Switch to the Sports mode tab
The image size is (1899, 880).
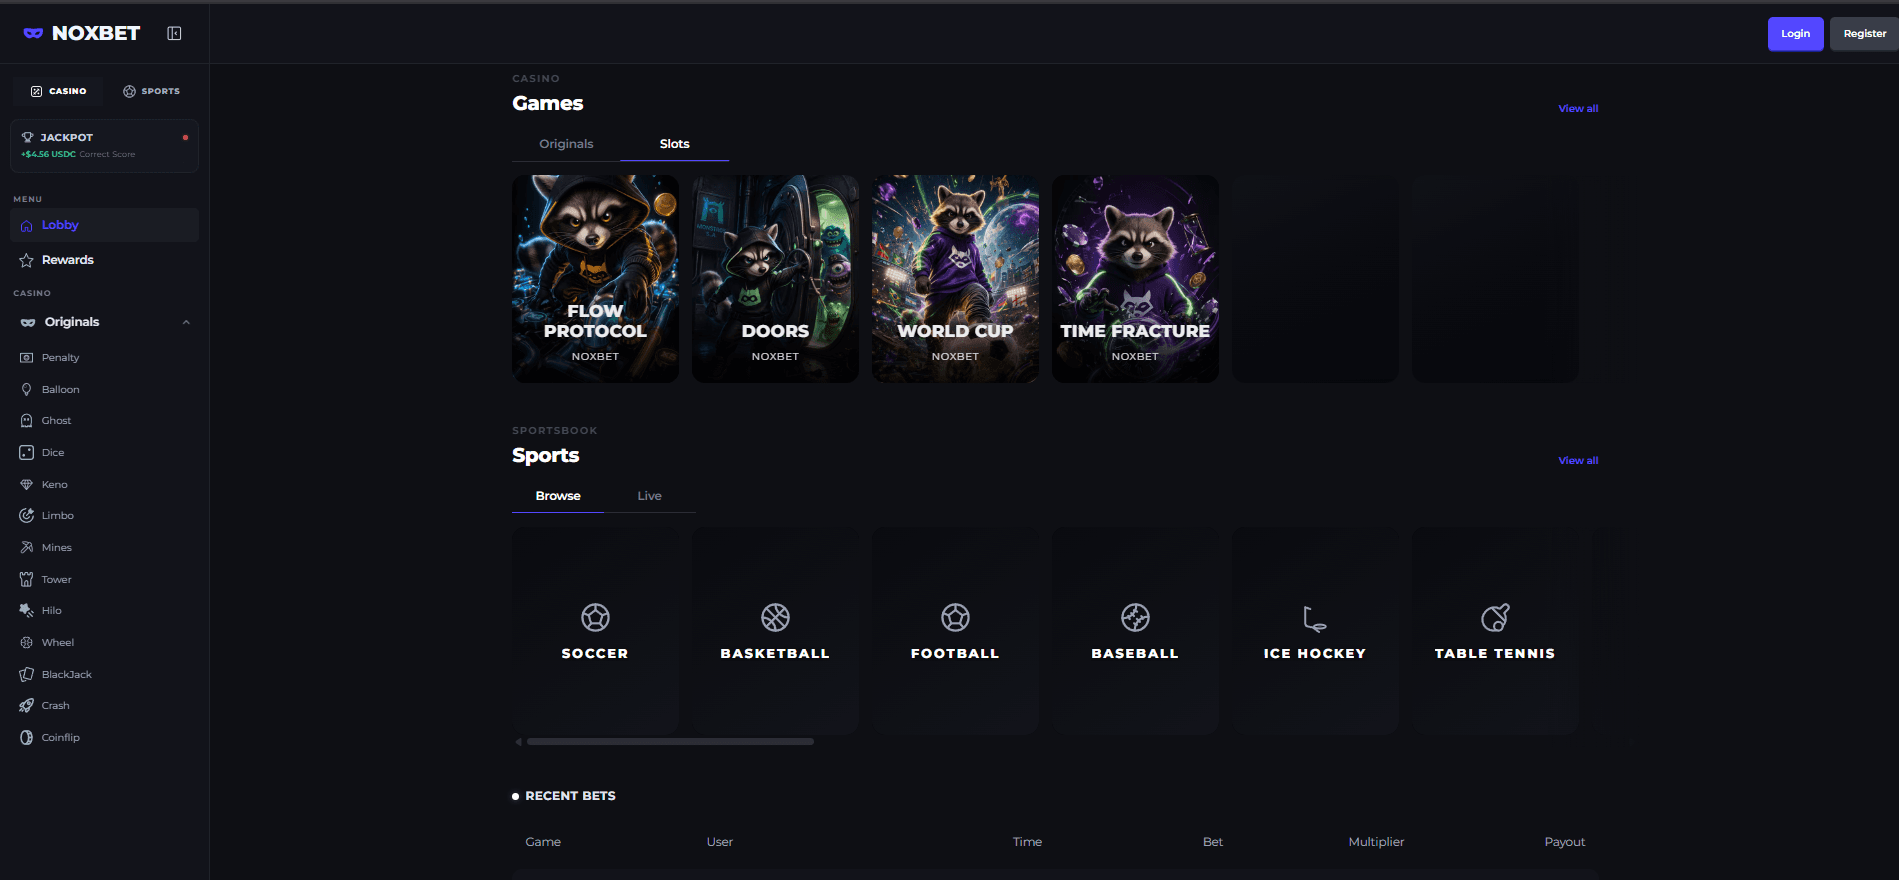coord(152,91)
